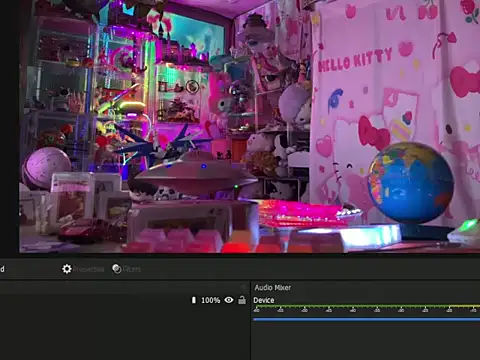Open the Filters dialog icon
The image size is (480, 360).
tap(117, 269)
